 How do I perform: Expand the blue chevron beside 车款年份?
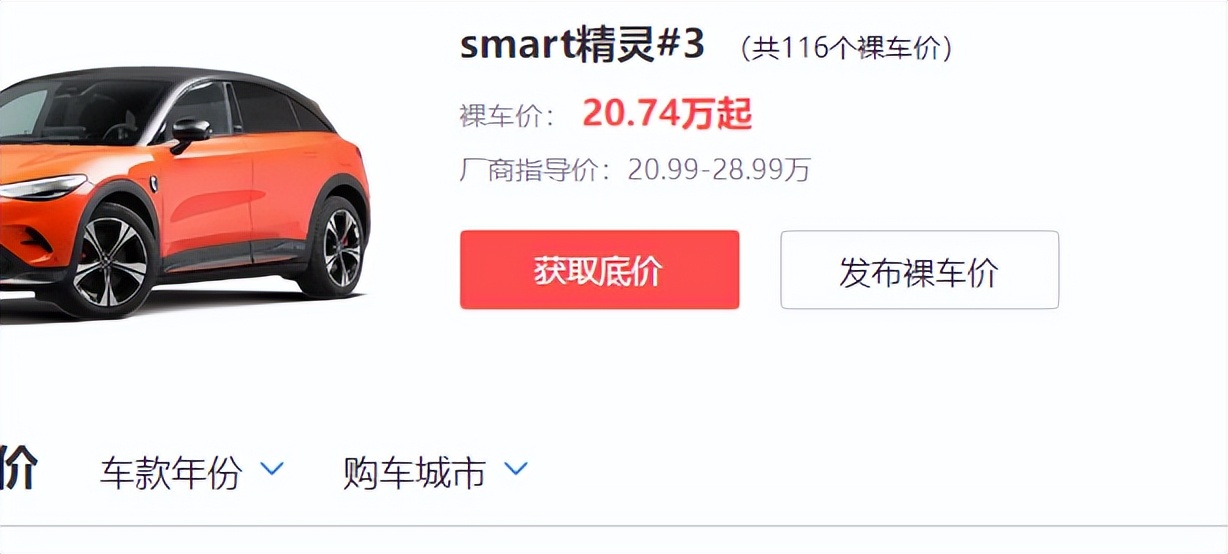(x=271, y=468)
